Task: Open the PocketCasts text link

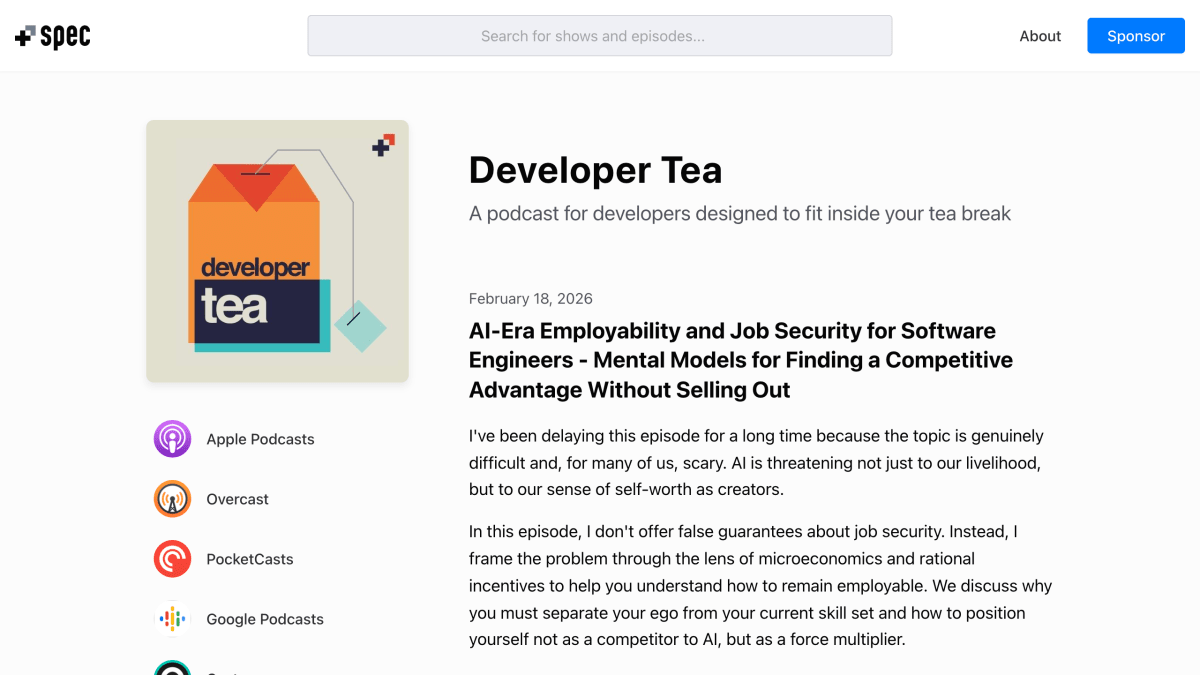Action: [250, 559]
